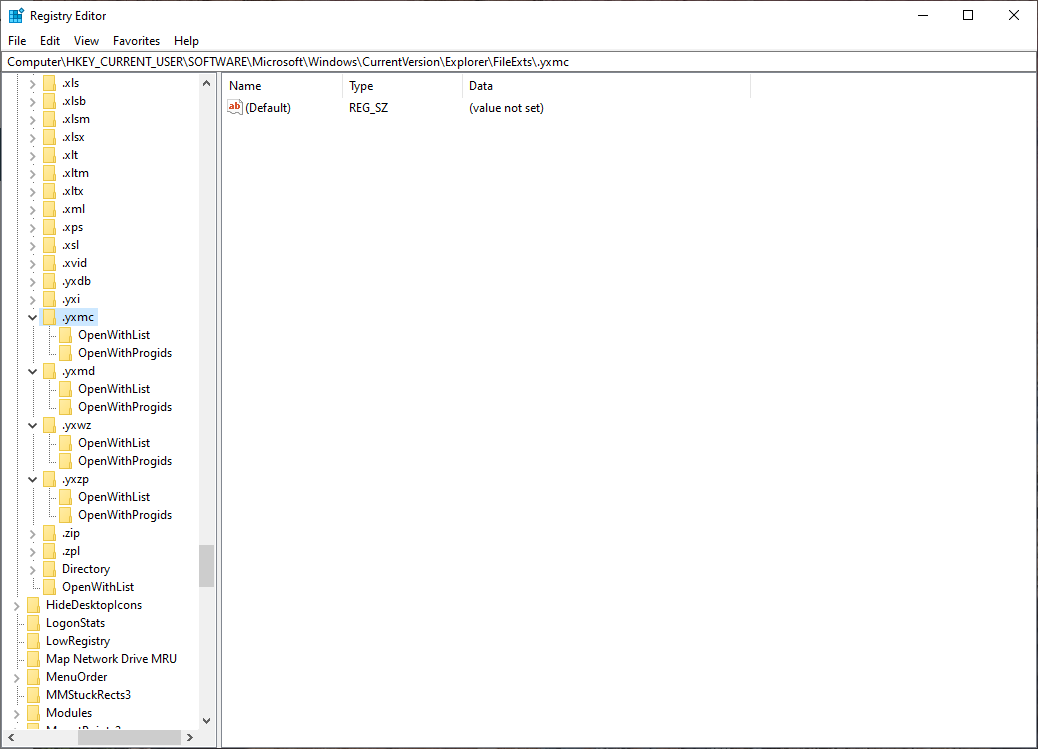1038x749 pixels.
Task: Expand the .zip key
Action: pos(32,532)
